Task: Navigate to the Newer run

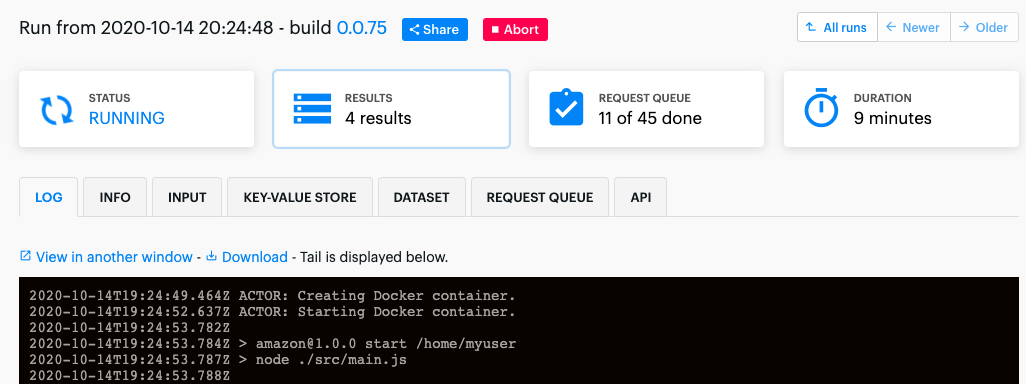Action: pyautogui.click(x=913, y=27)
